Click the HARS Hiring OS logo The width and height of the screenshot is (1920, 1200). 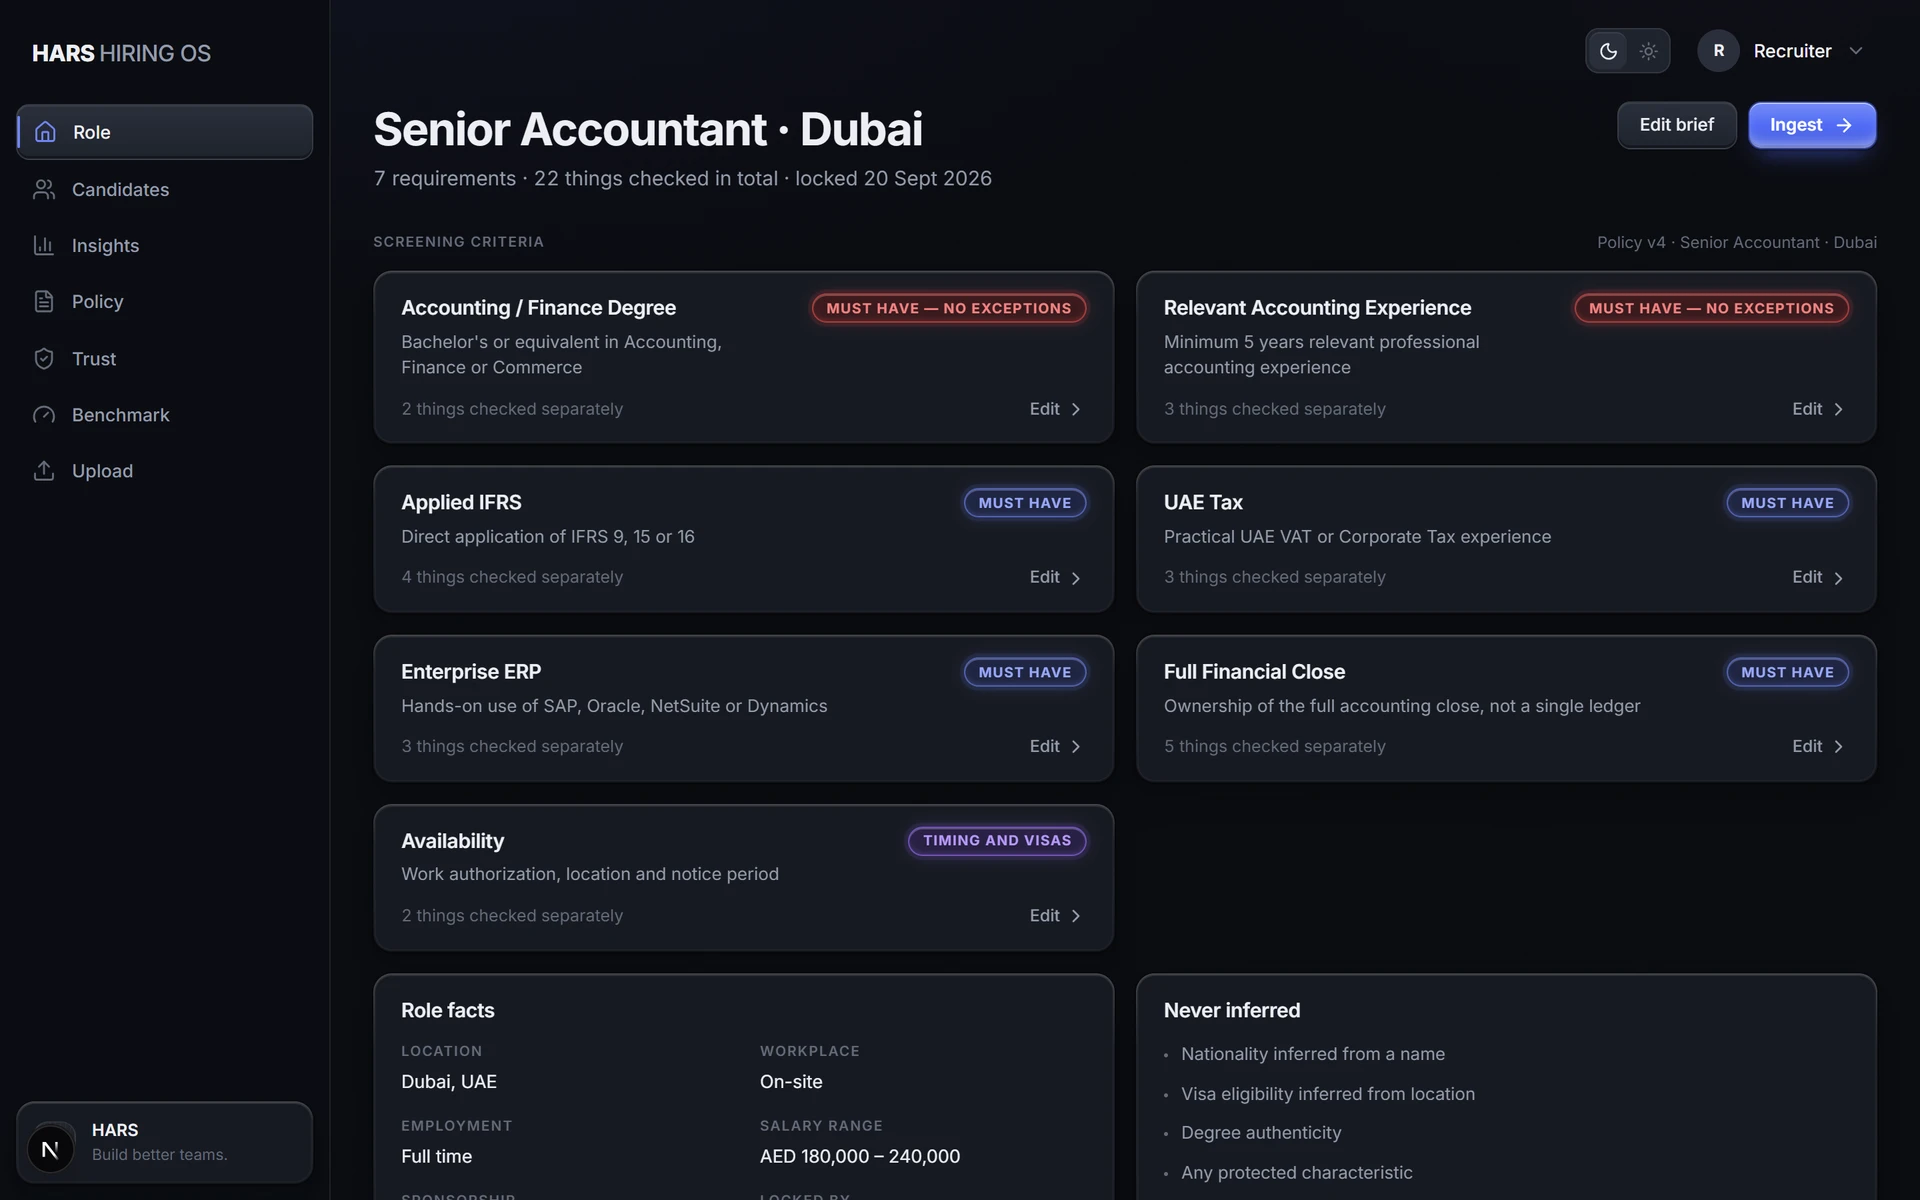(x=121, y=53)
